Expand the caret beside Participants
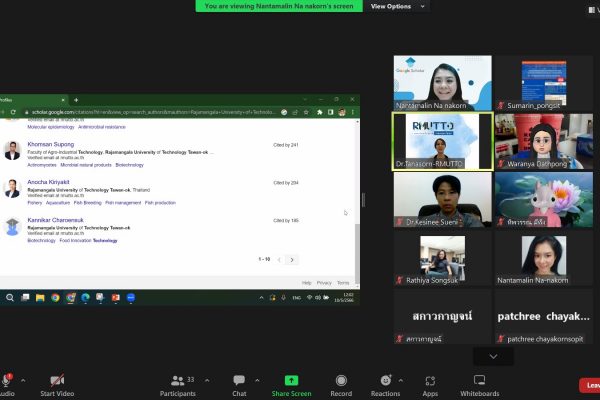Image resolution: width=600 pixels, height=400 pixels. [x=207, y=380]
